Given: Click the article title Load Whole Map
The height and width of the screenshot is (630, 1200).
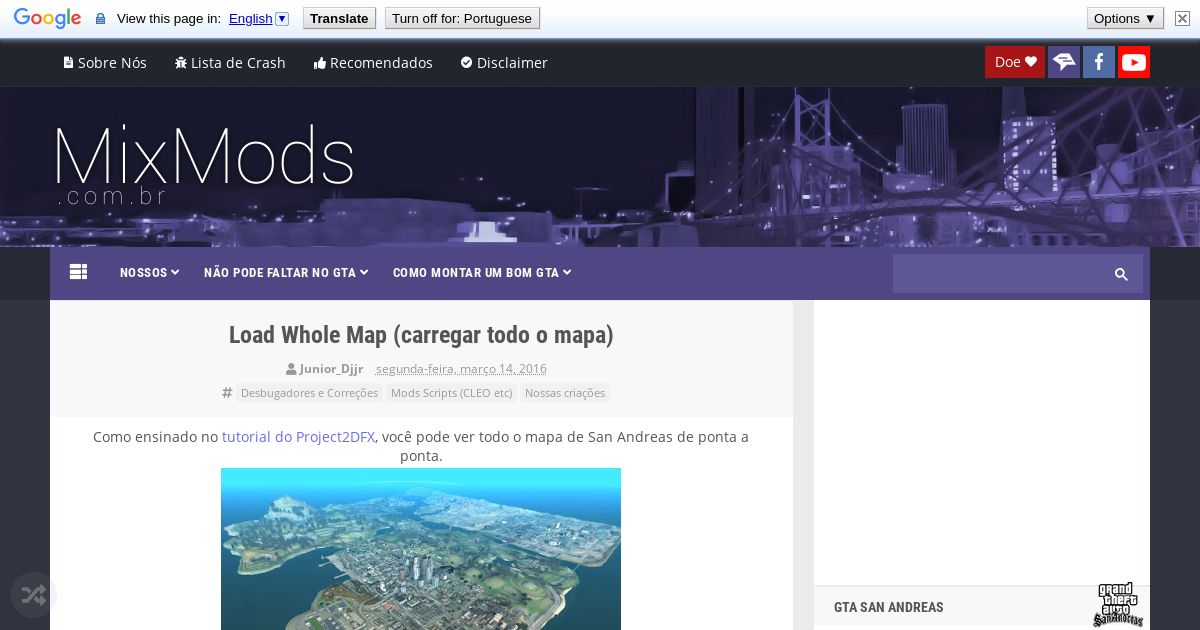Looking at the screenshot, I should (x=421, y=335).
